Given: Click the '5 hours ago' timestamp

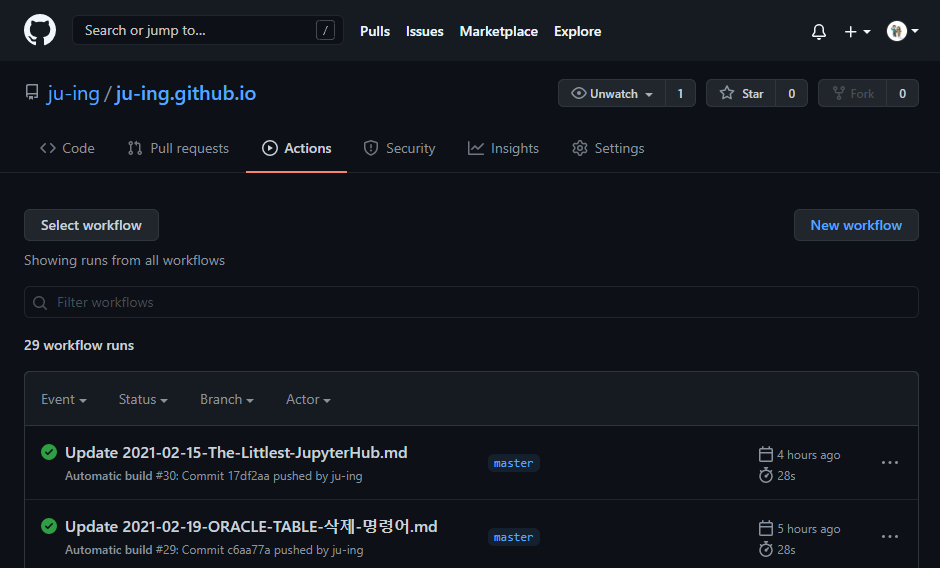Looking at the screenshot, I should point(809,528).
